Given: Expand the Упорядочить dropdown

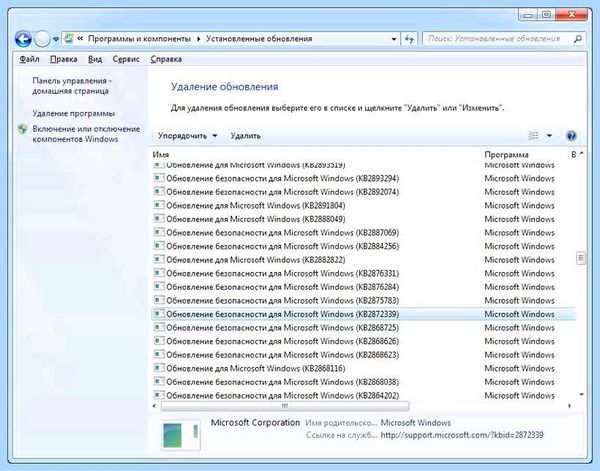Looking at the screenshot, I should (x=188, y=136).
